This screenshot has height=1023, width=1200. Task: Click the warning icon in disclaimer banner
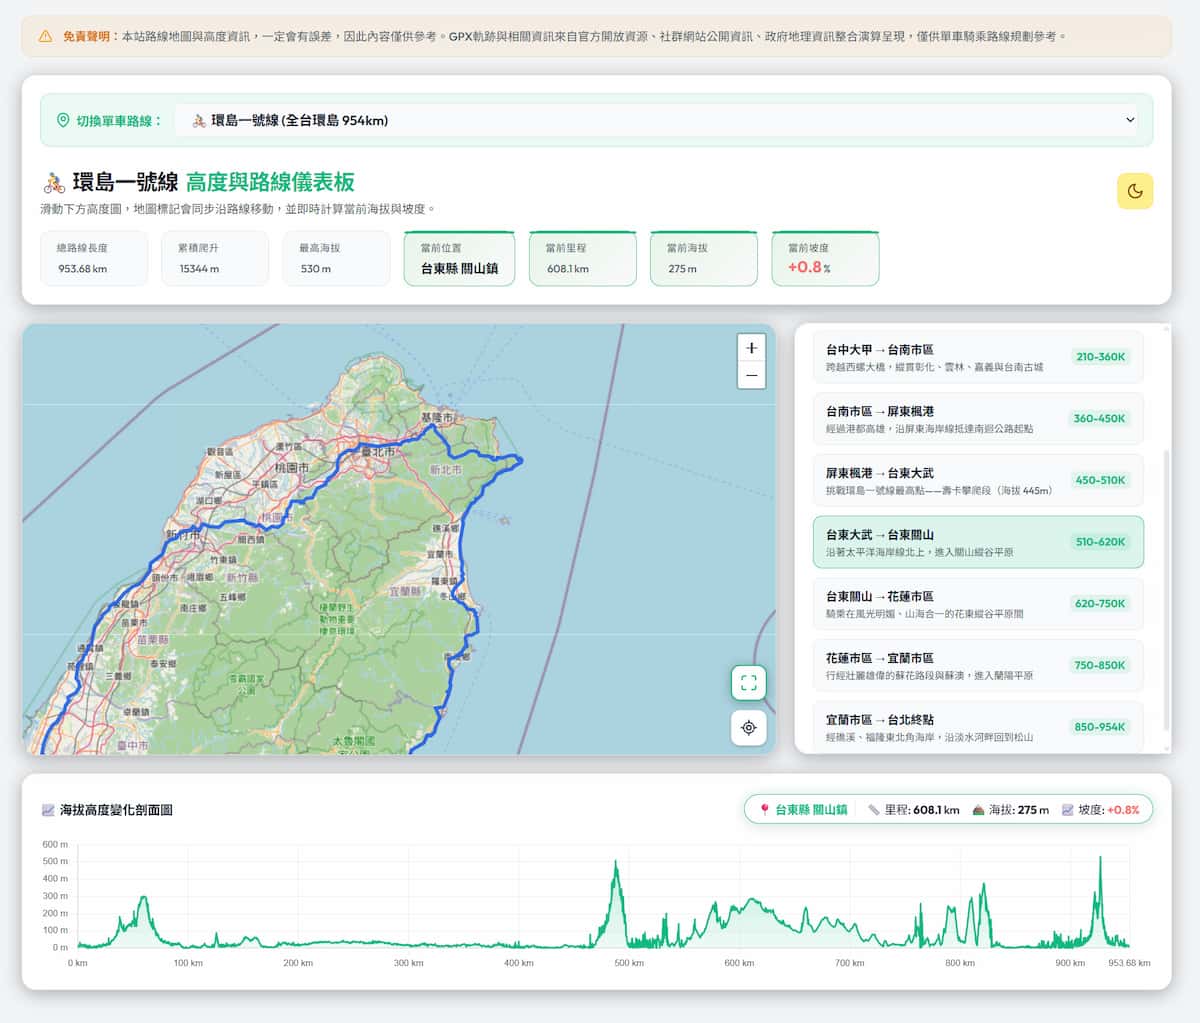point(45,36)
